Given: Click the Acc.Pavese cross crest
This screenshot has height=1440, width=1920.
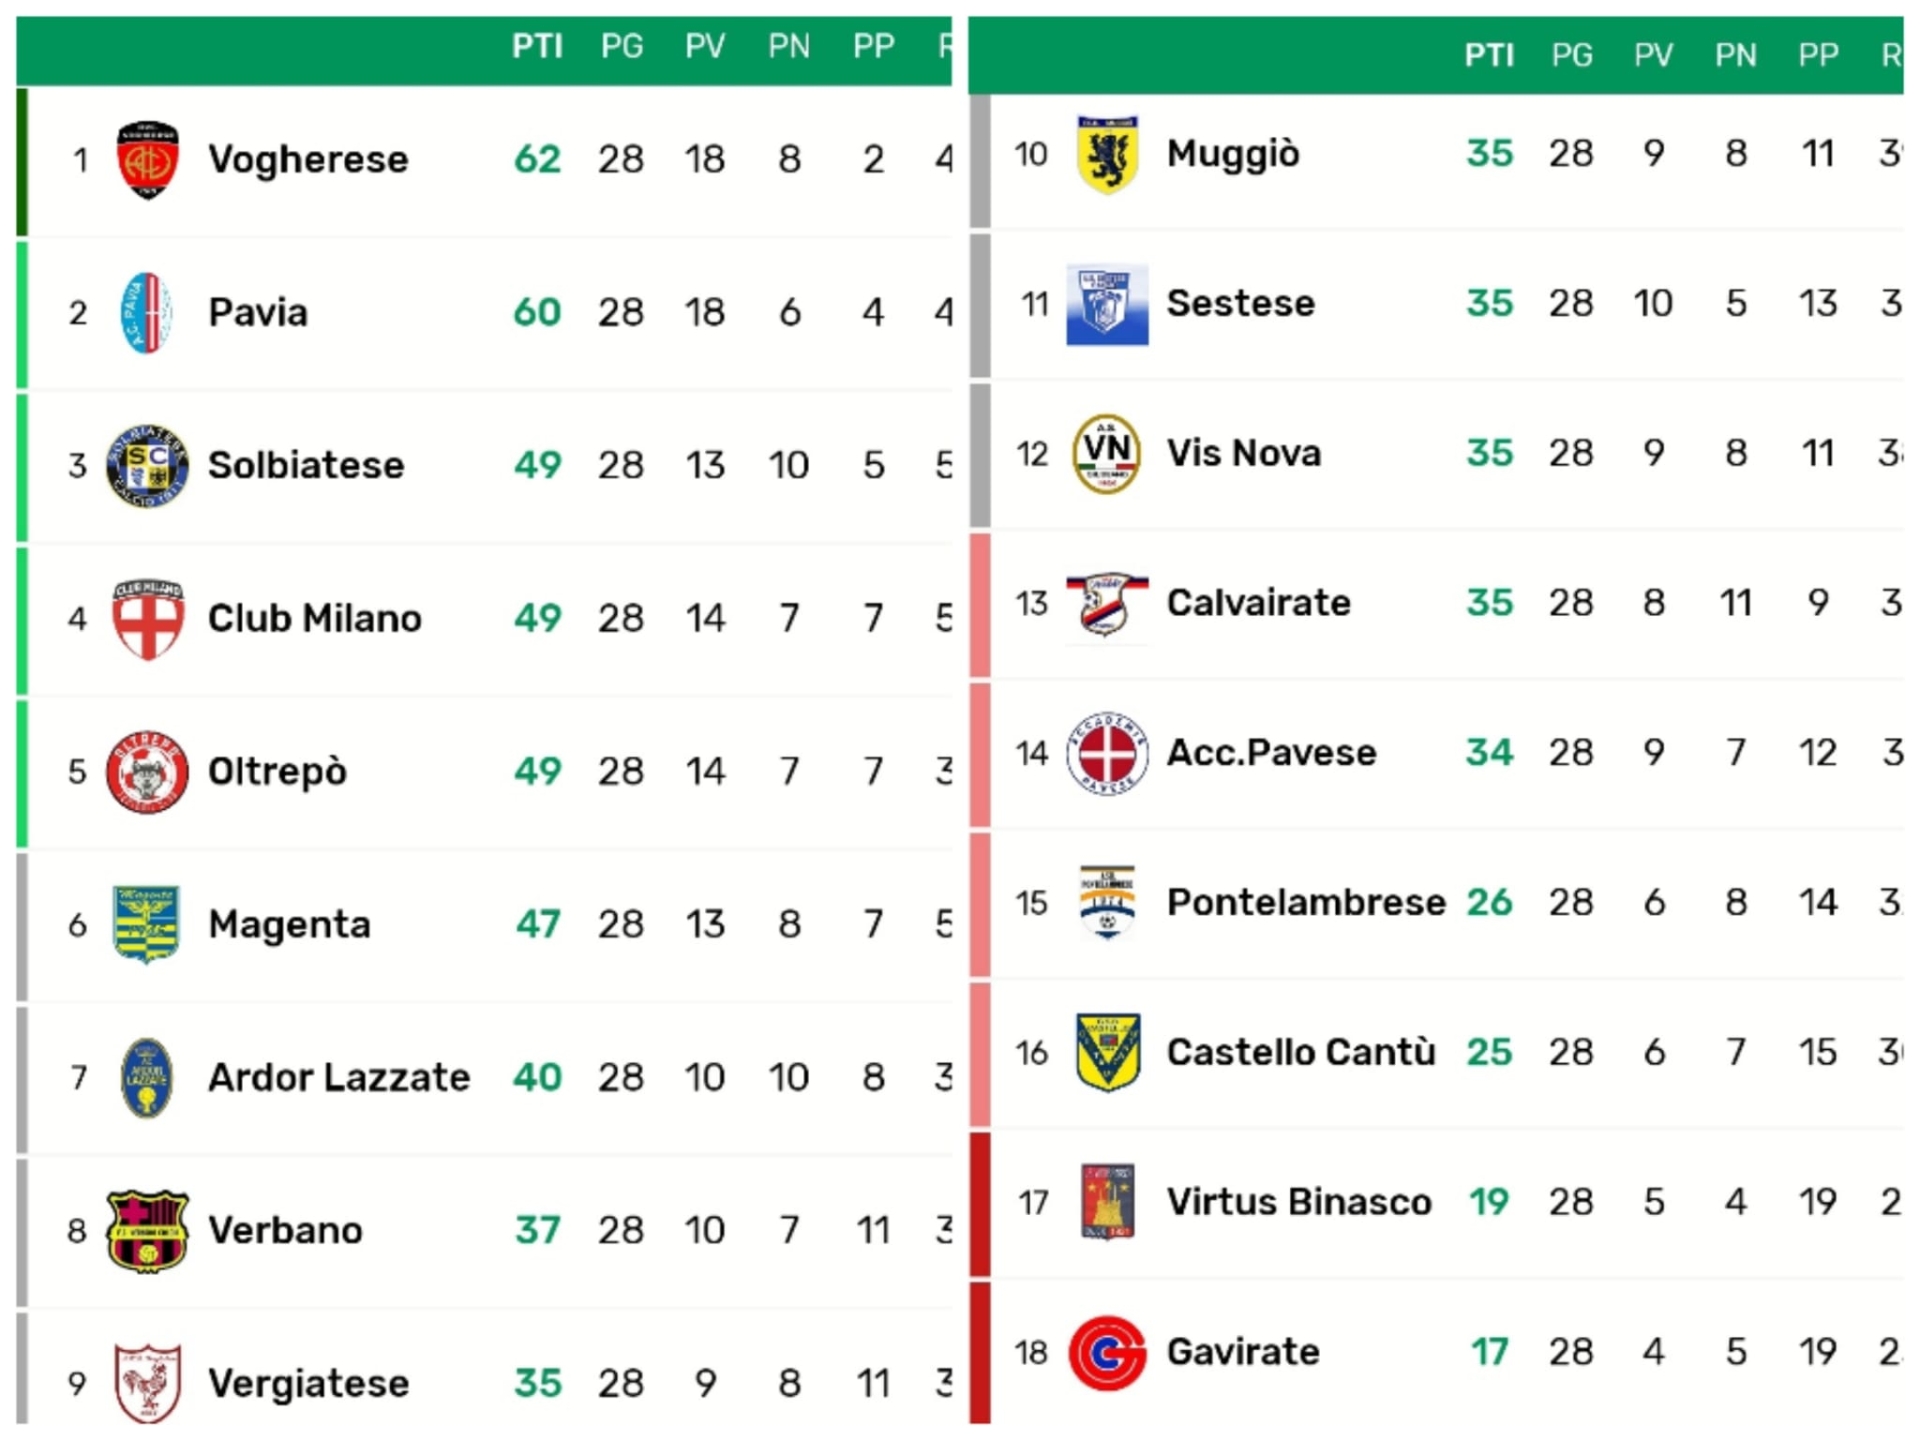Looking at the screenshot, I should pyautogui.click(x=1106, y=754).
